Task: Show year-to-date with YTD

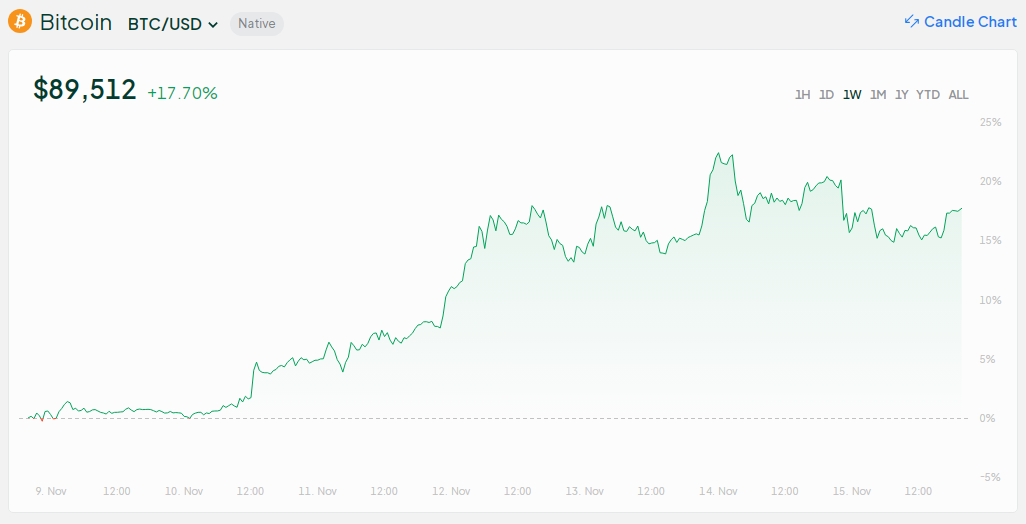Action: click(x=928, y=95)
